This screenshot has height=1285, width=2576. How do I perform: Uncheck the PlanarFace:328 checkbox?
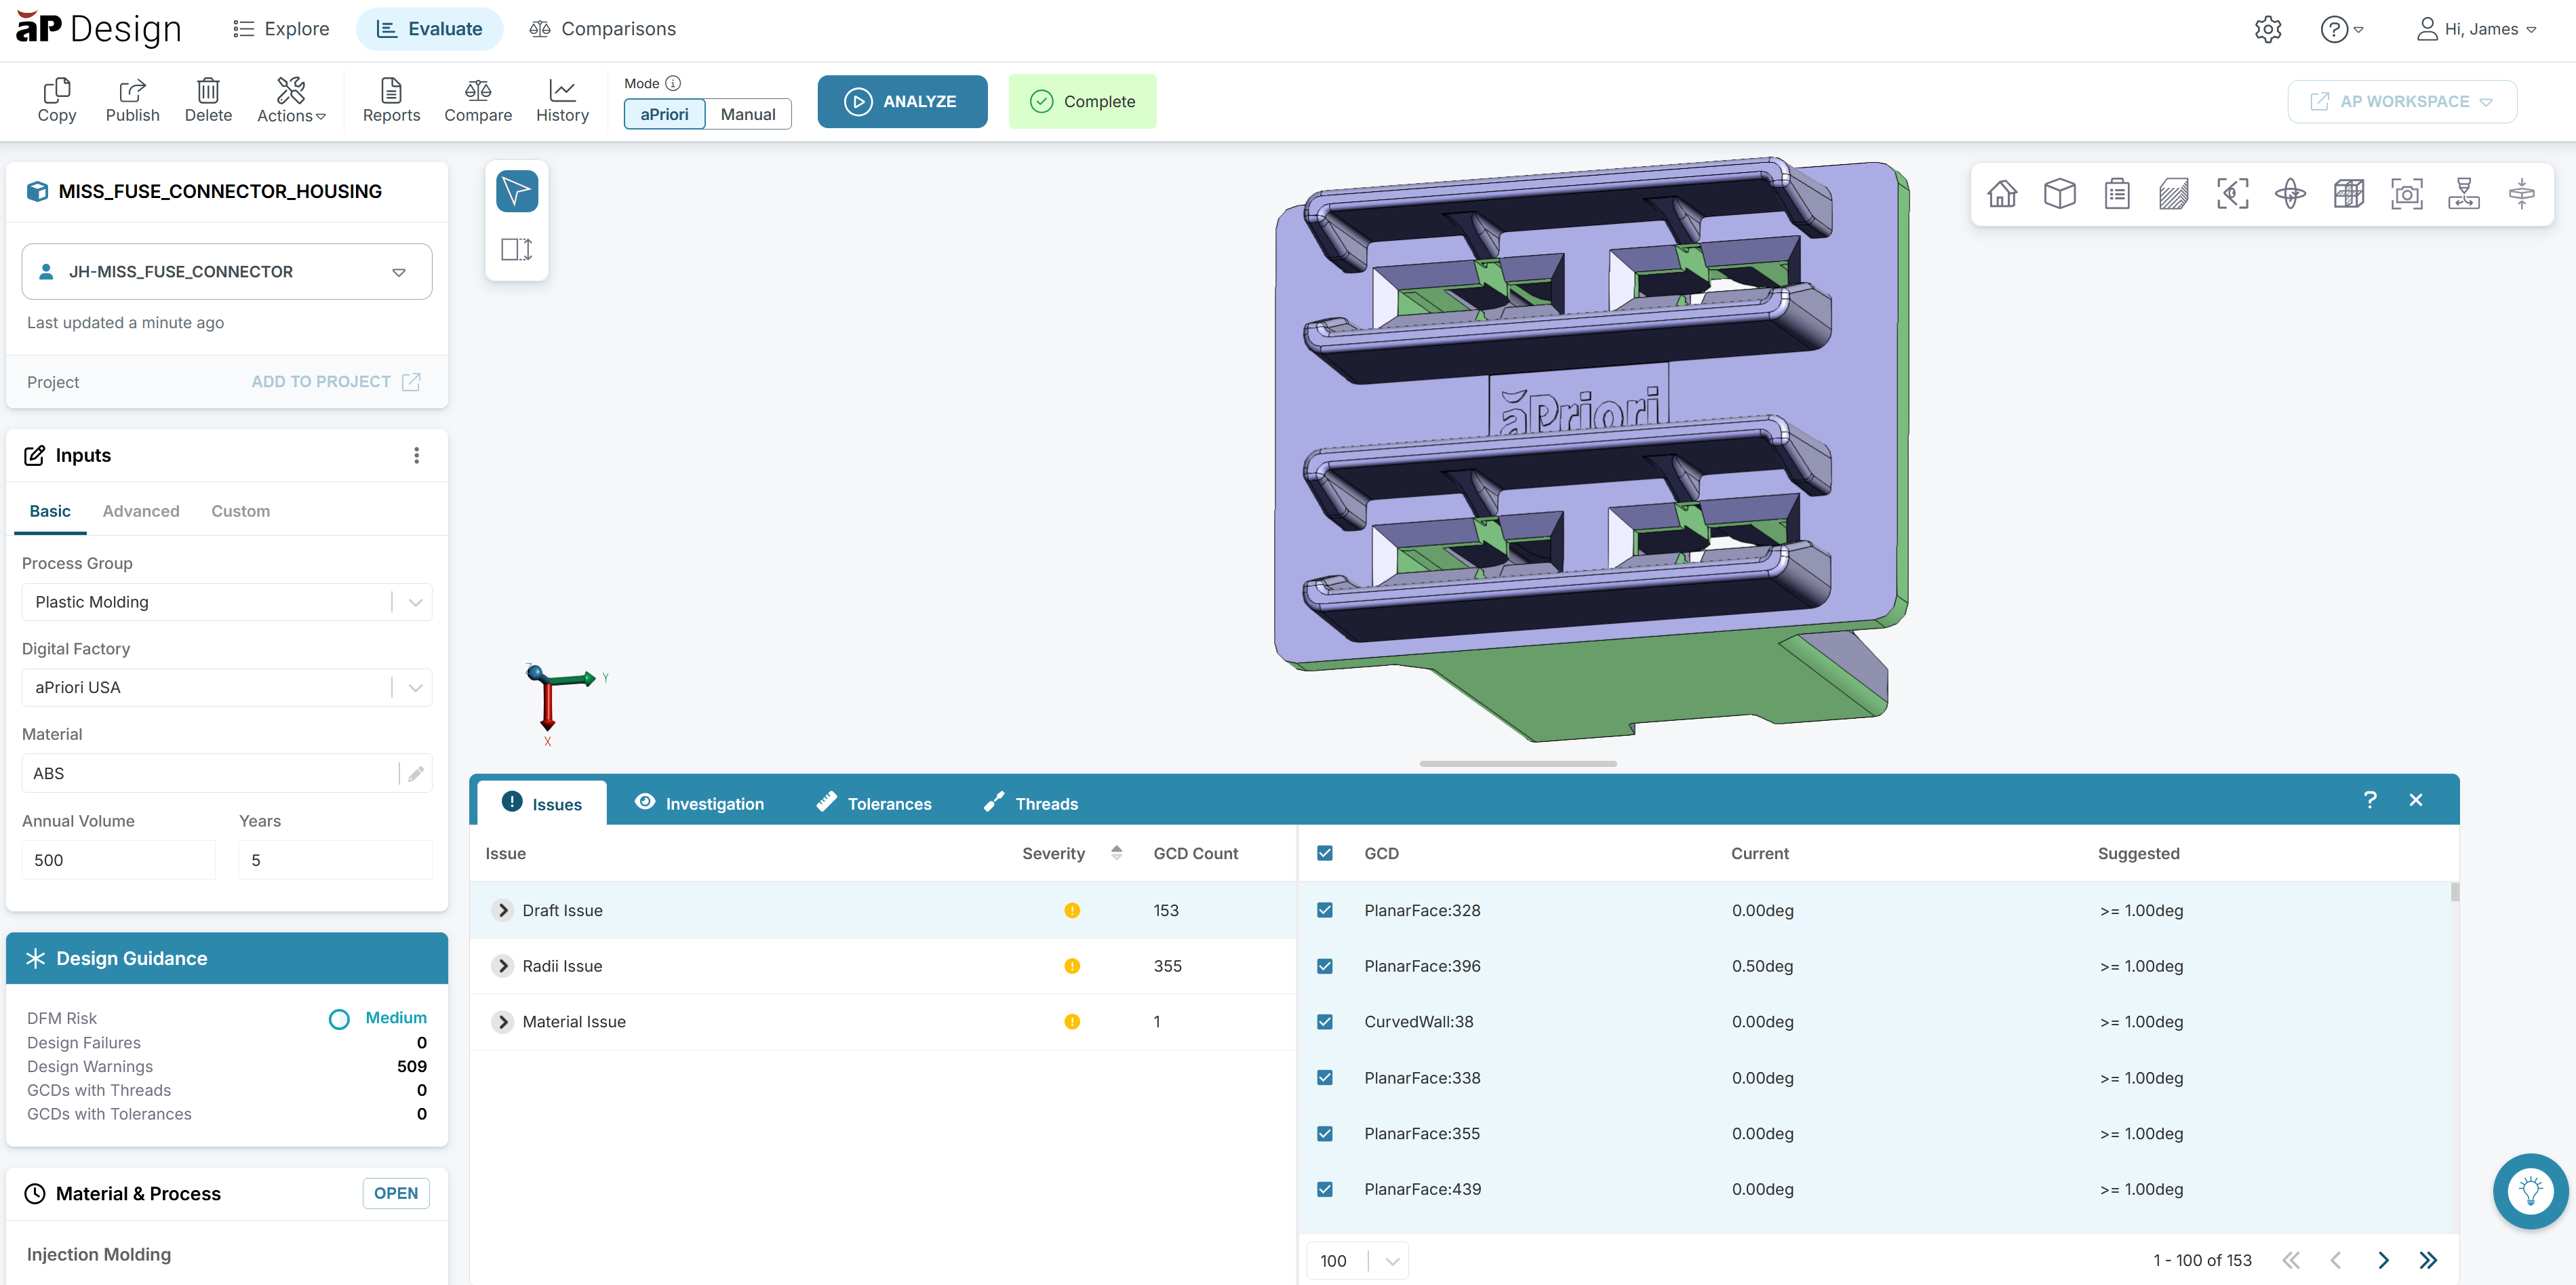1325,910
